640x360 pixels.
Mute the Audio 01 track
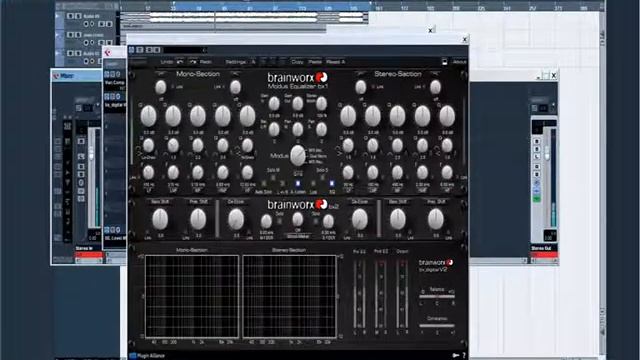pyautogui.click(x=70, y=16)
